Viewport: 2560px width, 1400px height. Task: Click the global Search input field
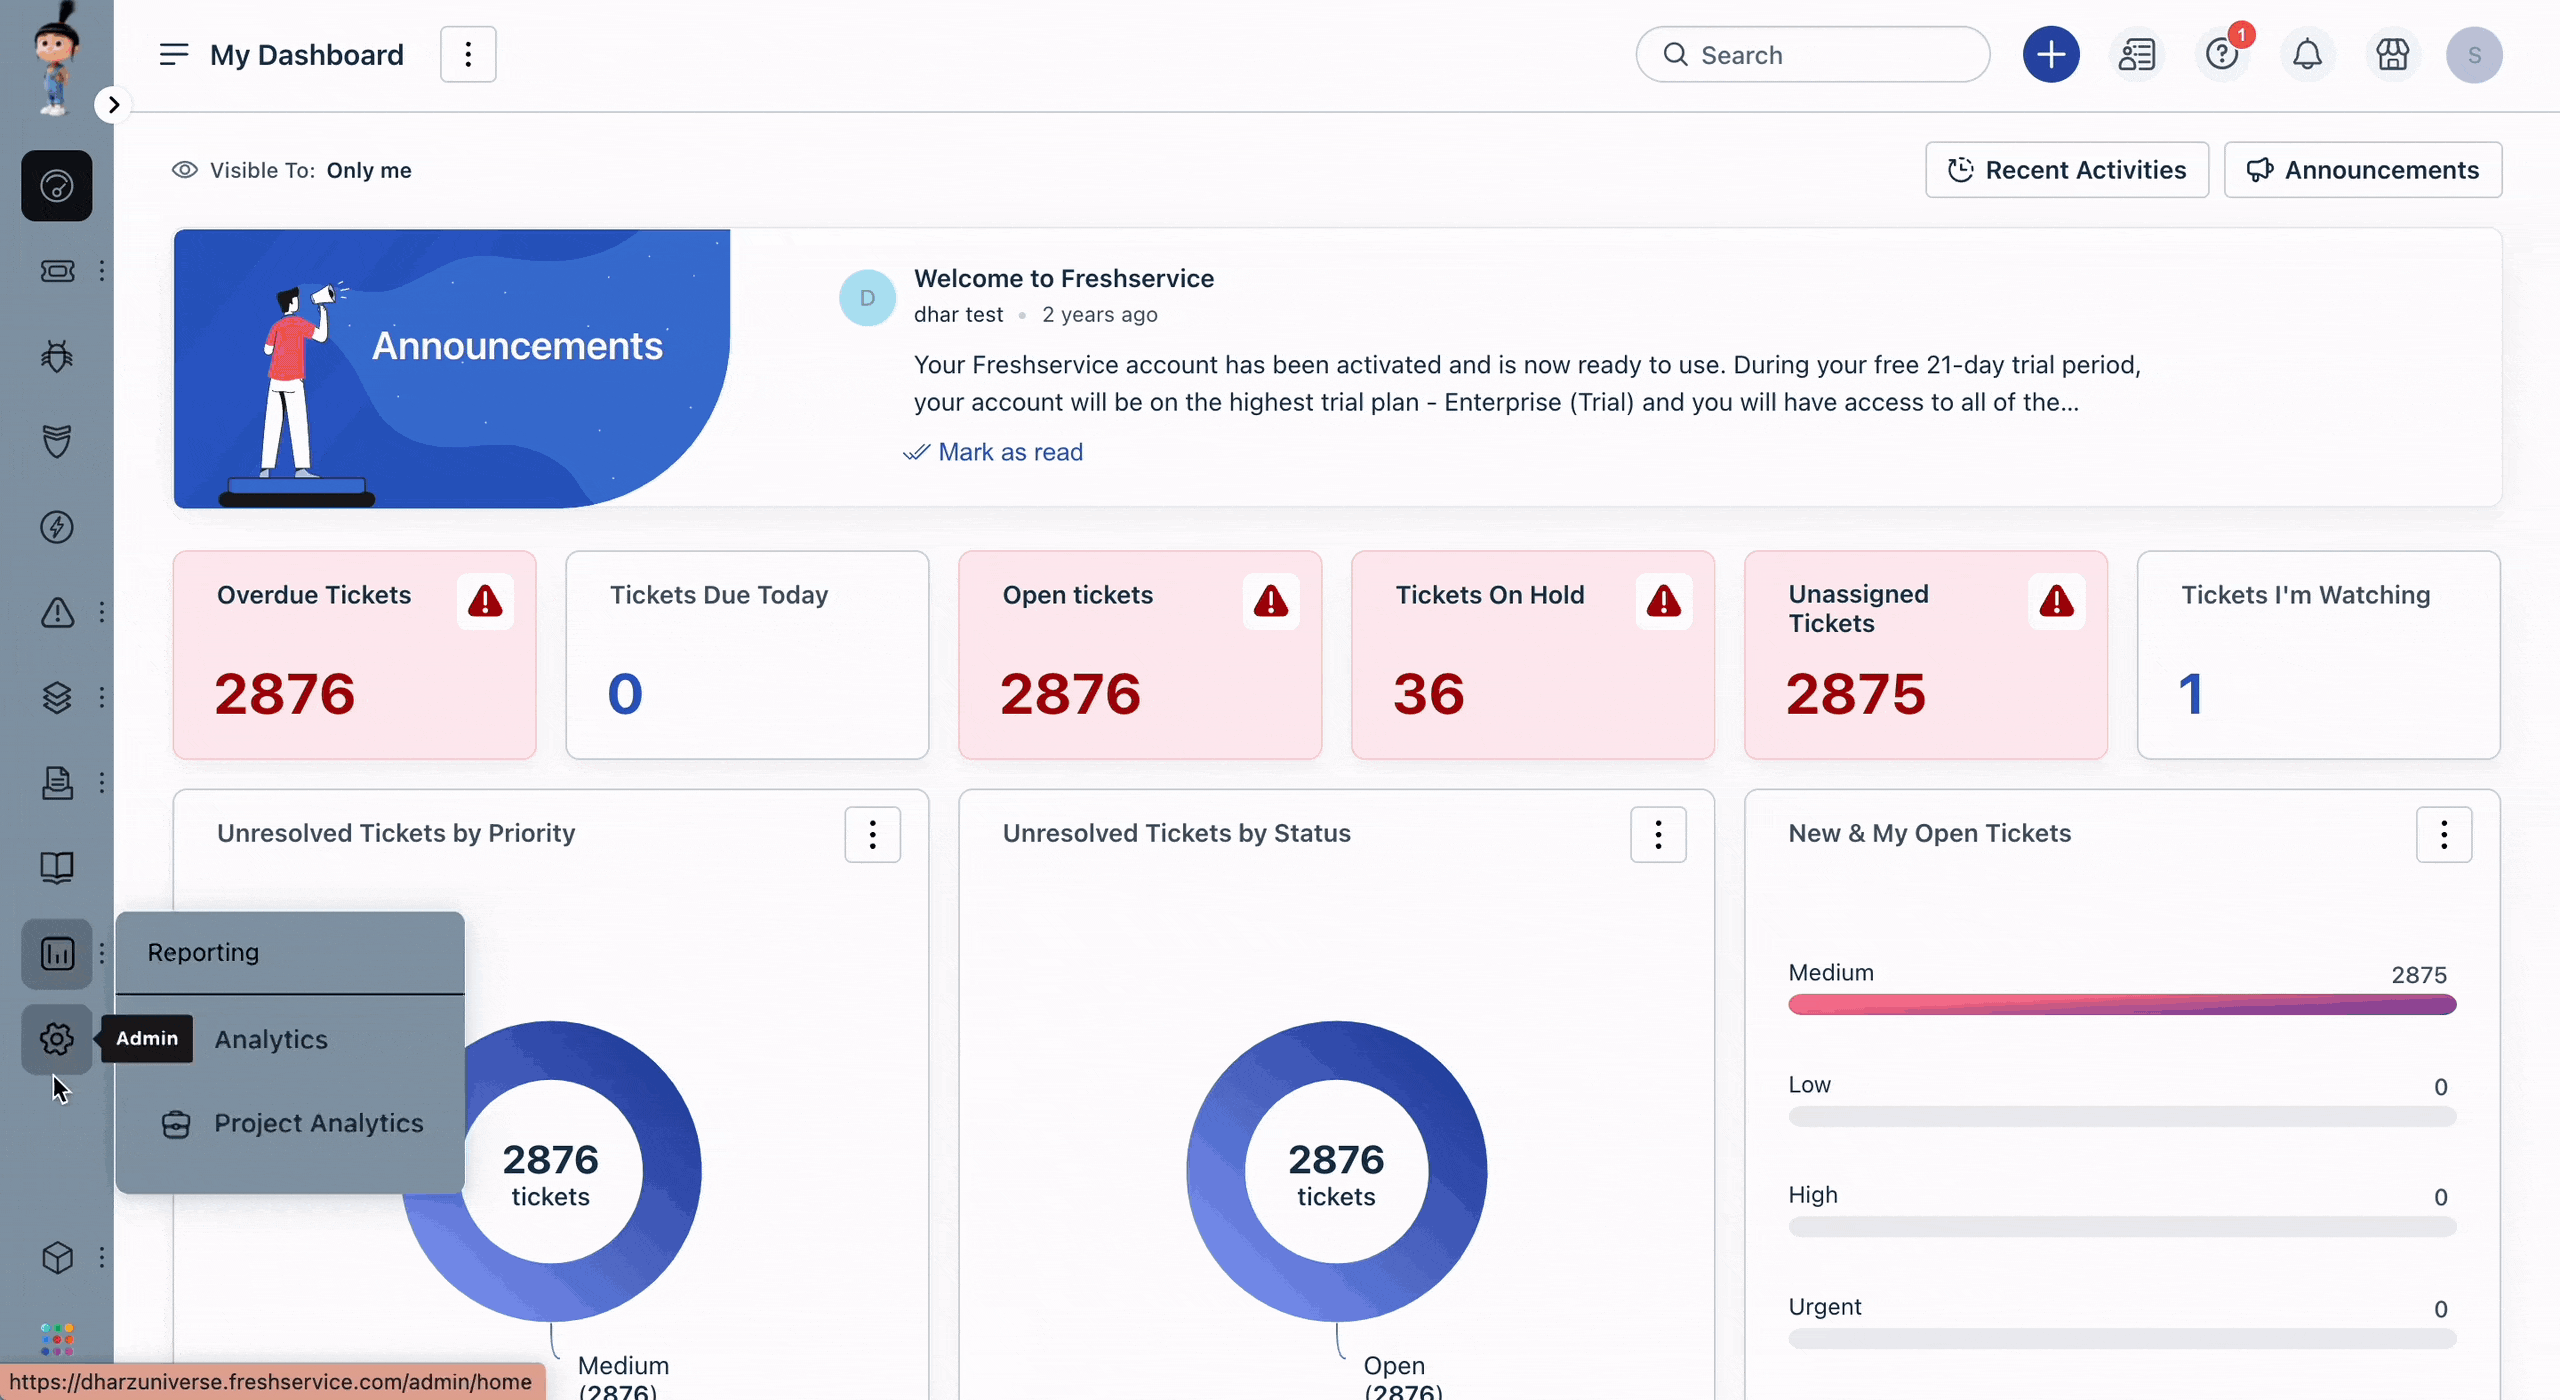pos(1814,55)
